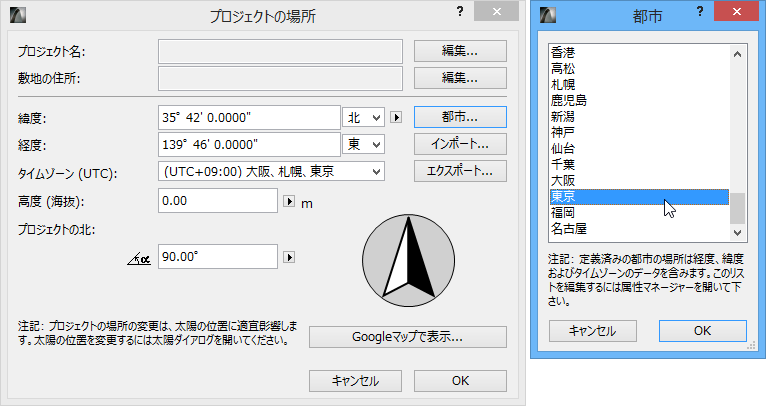This screenshot has height=409, width=768.
Task: Click the city list scroll up arrow
Action: click(x=738, y=54)
